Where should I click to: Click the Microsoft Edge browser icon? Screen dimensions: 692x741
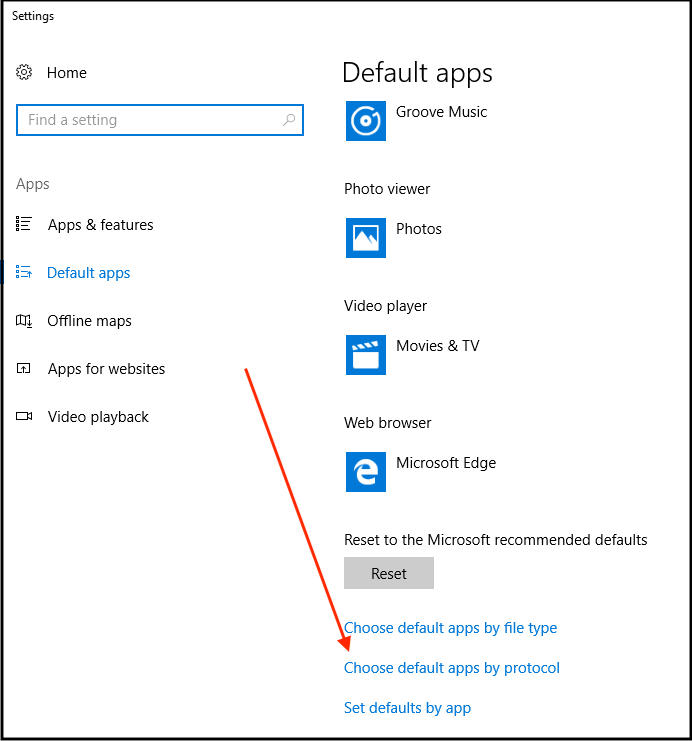click(x=365, y=472)
